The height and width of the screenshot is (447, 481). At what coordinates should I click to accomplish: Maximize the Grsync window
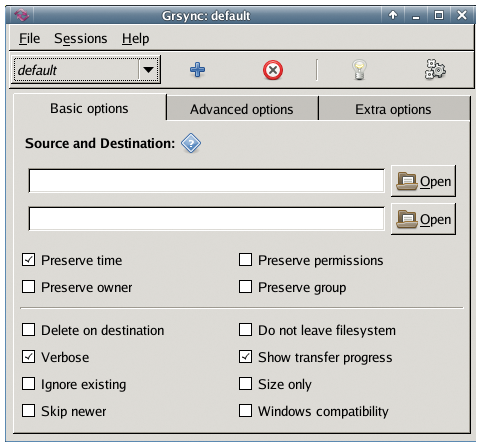(x=439, y=15)
